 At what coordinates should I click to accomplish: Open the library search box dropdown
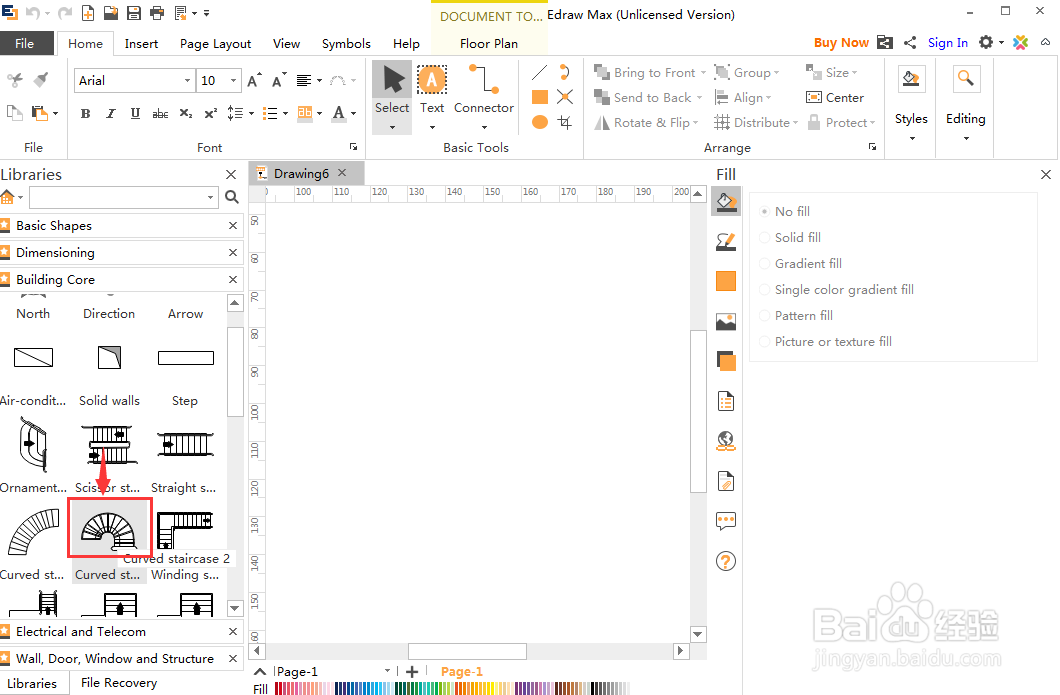pos(210,197)
